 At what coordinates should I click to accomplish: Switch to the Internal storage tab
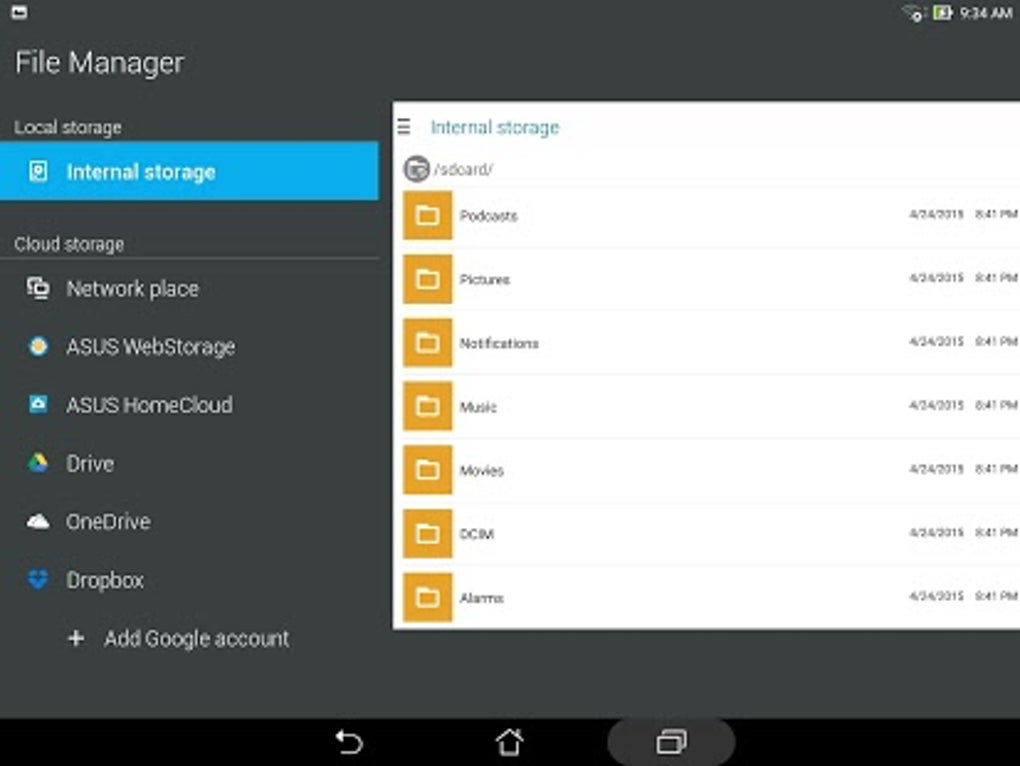(x=495, y=127)
